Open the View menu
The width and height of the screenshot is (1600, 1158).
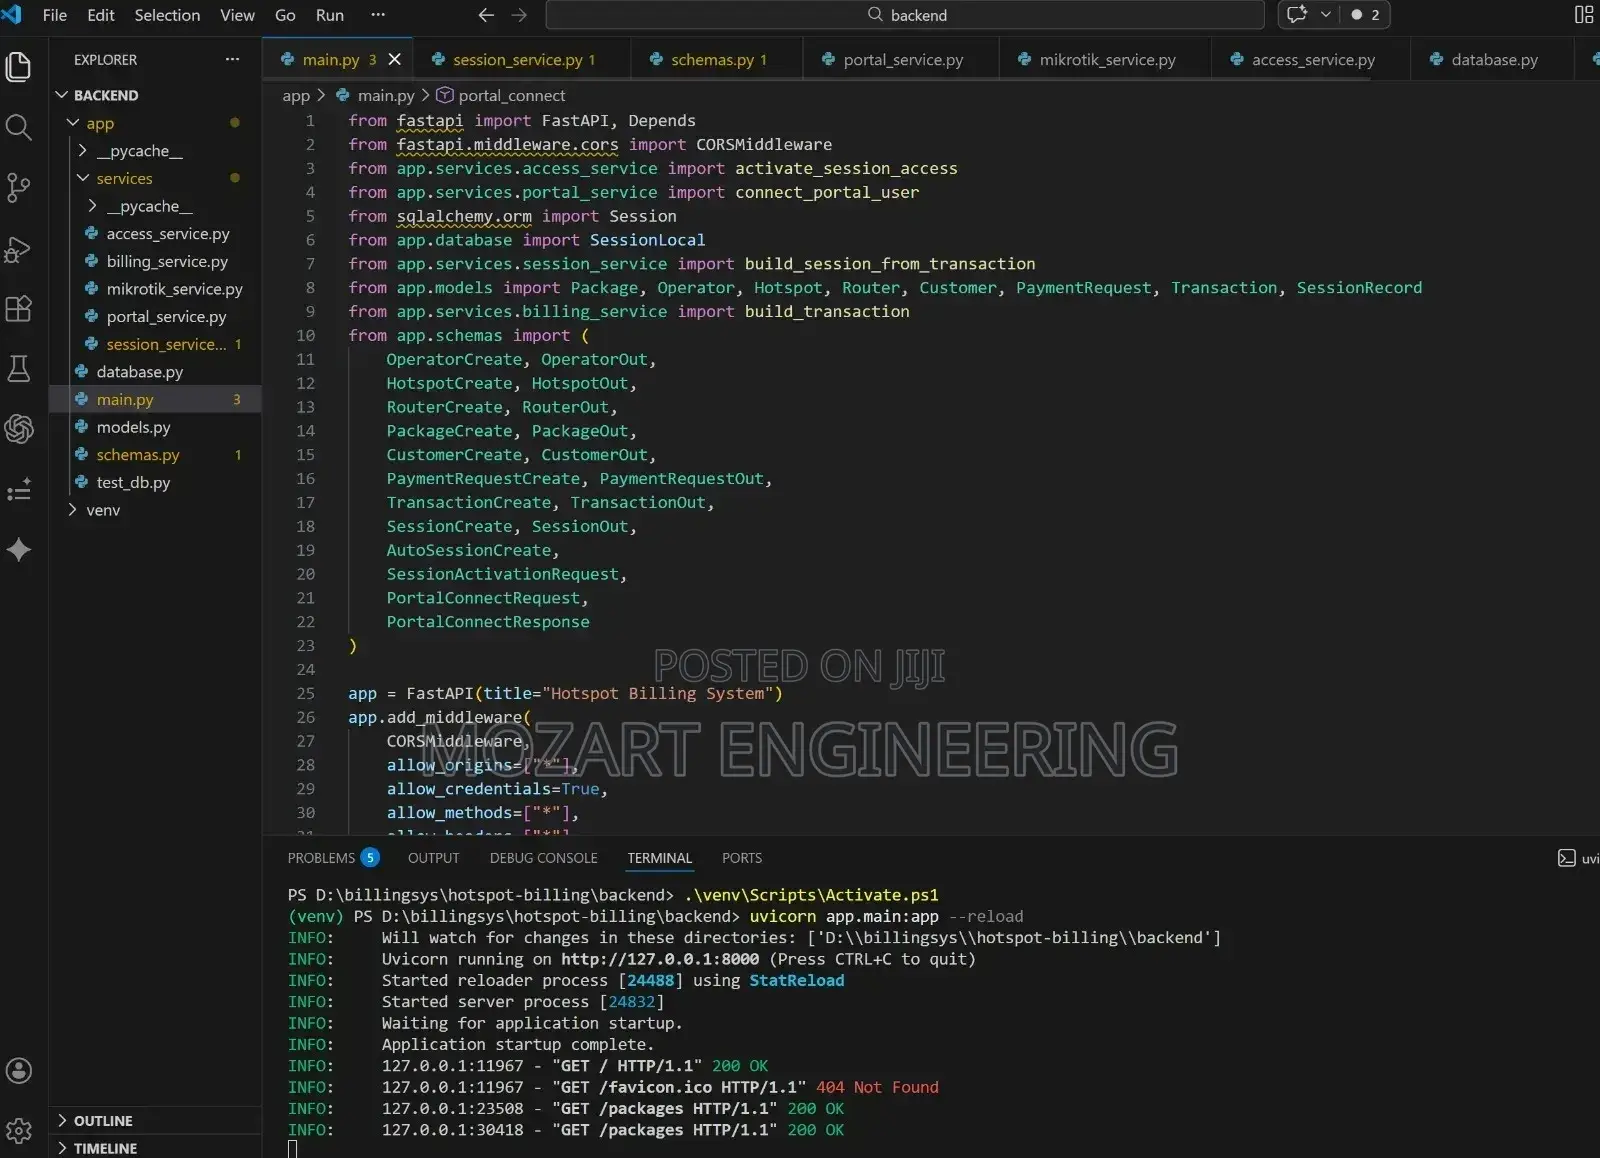coord(238,15)
